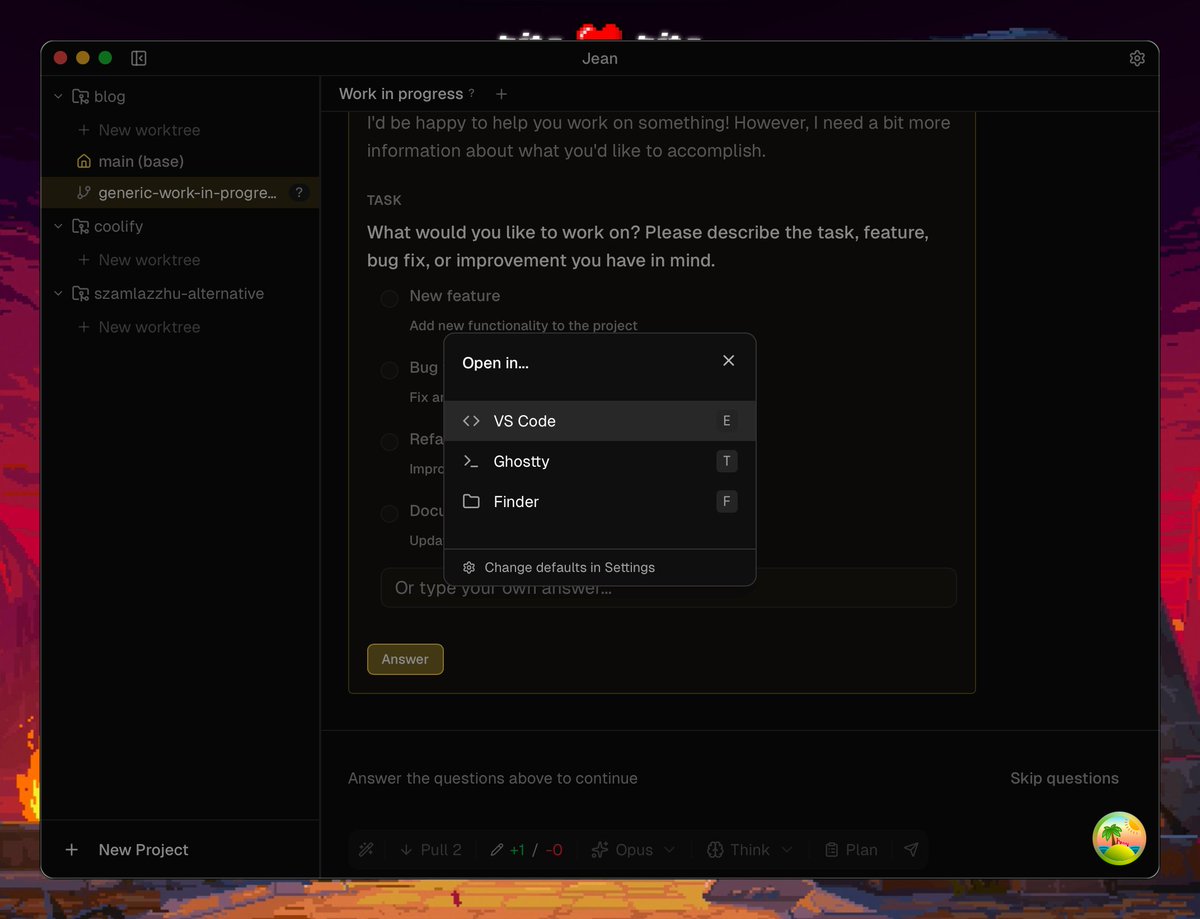This screenshot has height=919, width=1200.
Task: Click the F shortcut badge for Finder
Action: pyautogui.click(x=727, y=501)
